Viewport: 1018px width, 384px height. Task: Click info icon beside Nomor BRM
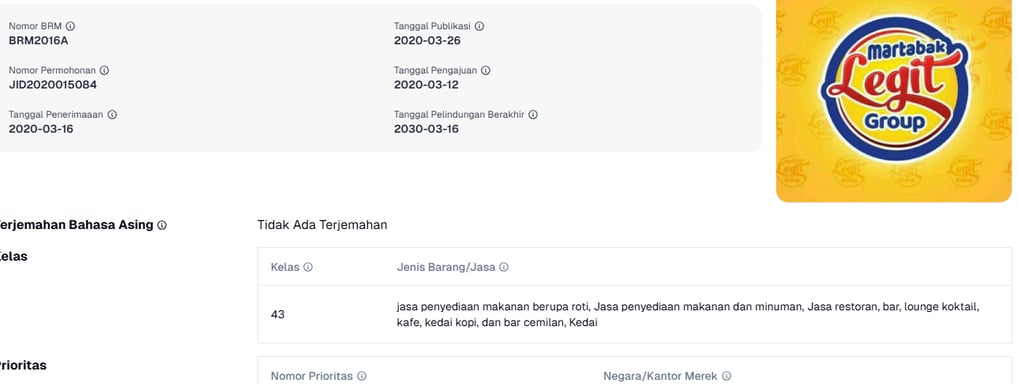tap(71, 27)
